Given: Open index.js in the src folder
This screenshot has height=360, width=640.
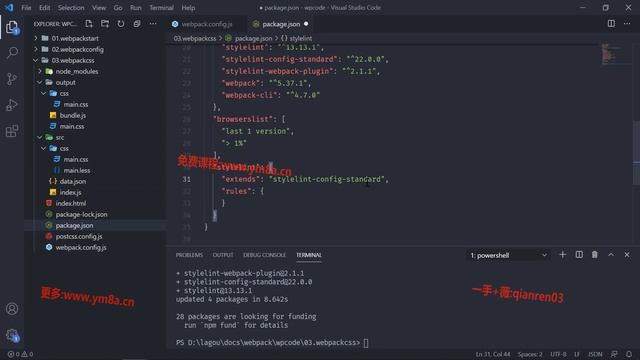Looking at the screenshot, I should pyautogui.click(x=70, y=193).
